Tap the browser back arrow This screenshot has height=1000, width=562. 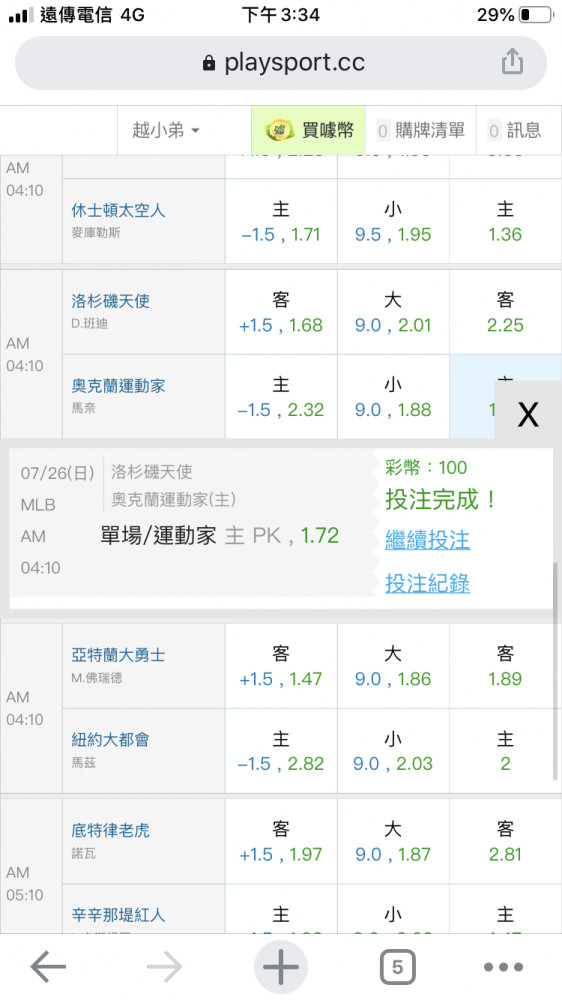point(48,967)
